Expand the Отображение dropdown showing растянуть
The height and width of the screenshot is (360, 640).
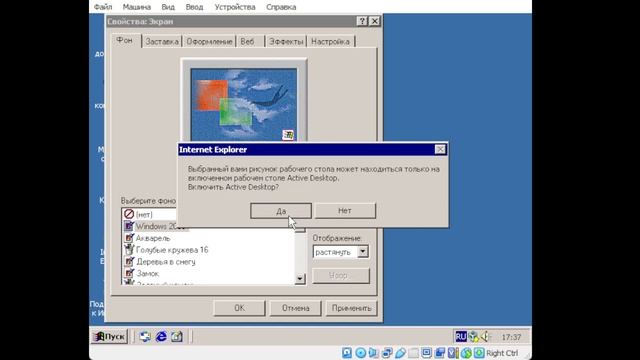[x=362, y=252]
